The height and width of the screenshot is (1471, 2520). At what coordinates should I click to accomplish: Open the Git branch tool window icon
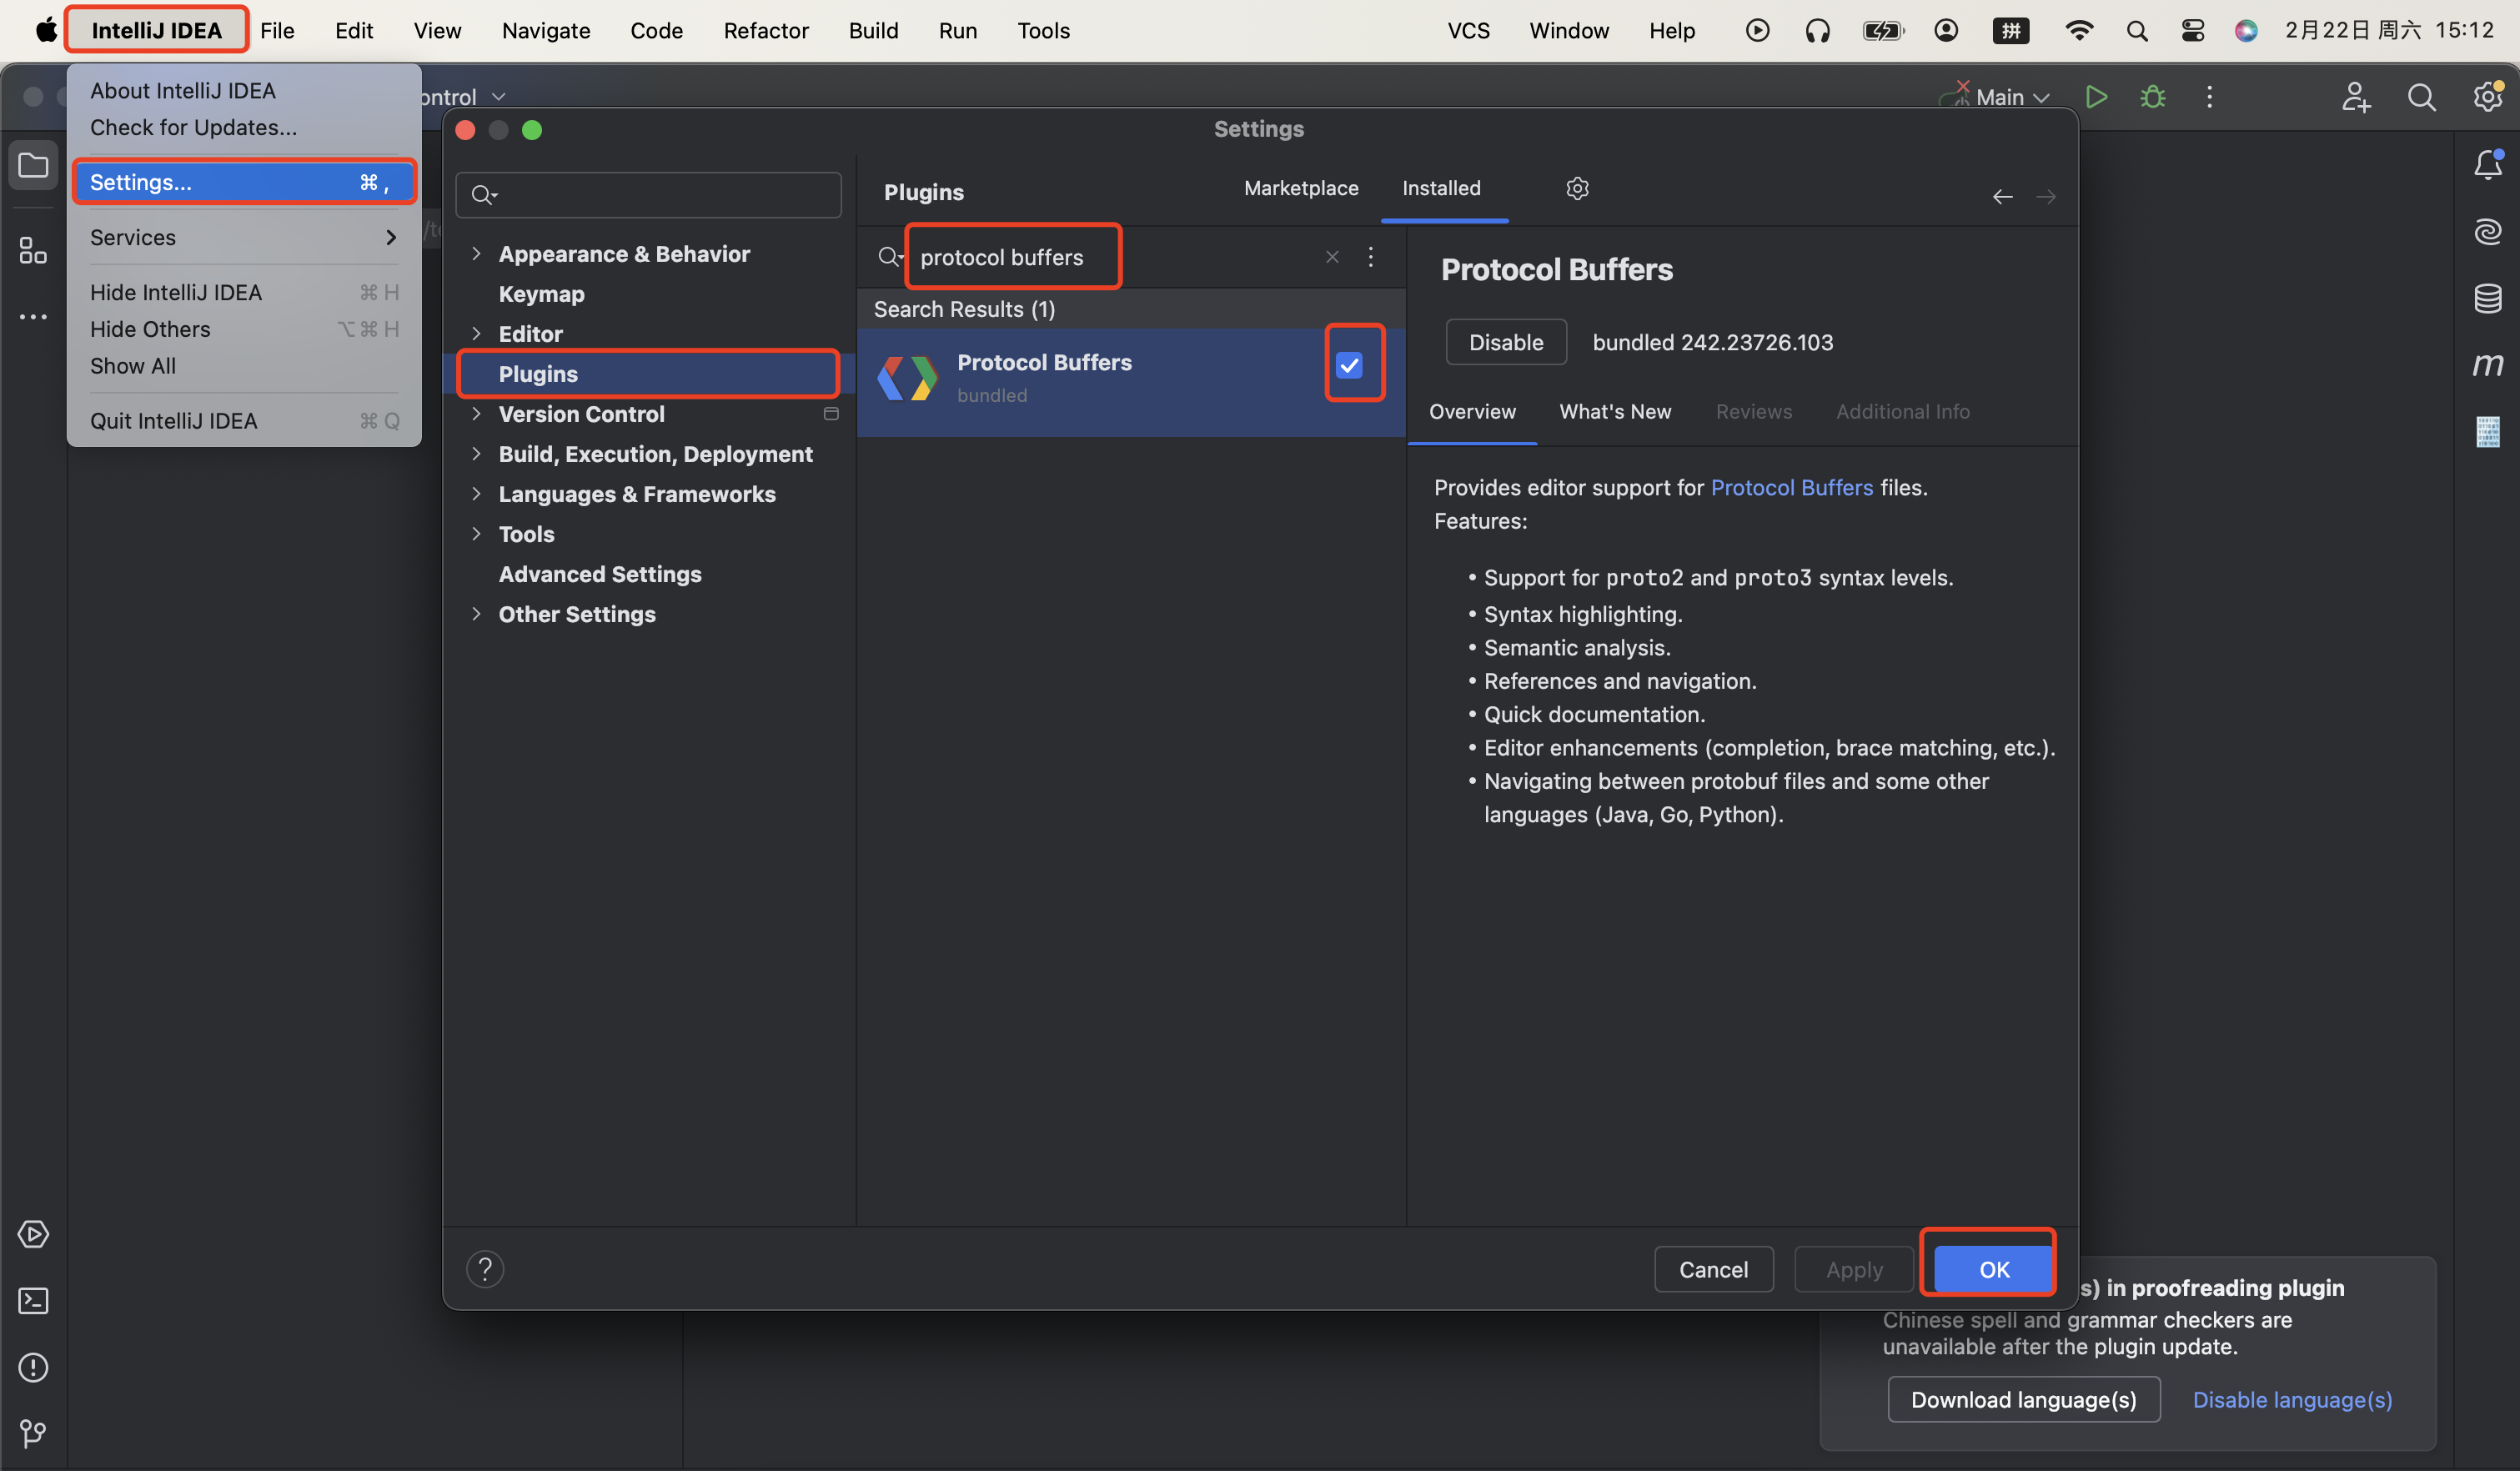coord(33,1433)
